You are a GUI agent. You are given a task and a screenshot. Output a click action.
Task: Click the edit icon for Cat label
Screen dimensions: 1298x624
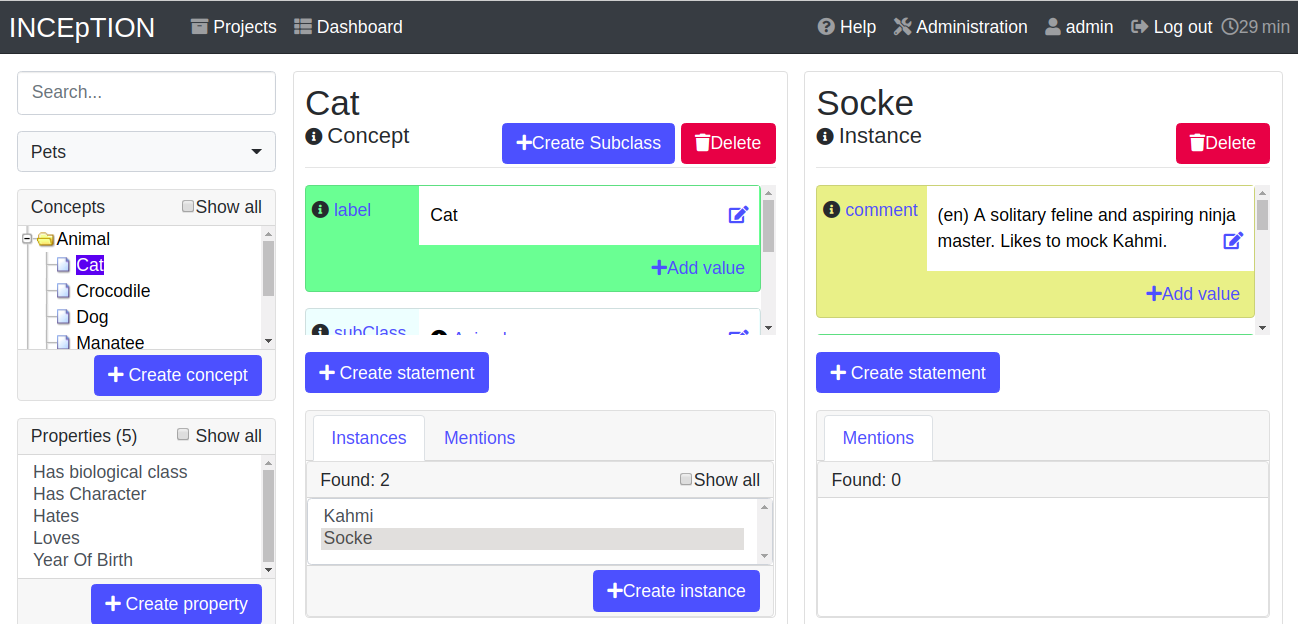pyautogui.click(x=738, y=214)
